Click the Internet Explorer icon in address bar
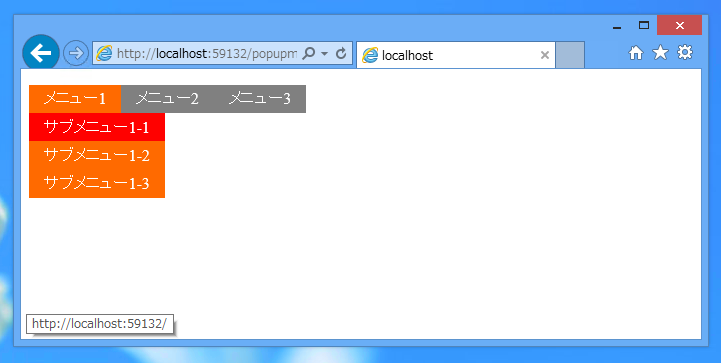This screenshot has width=721, height=363. [104, 53]
